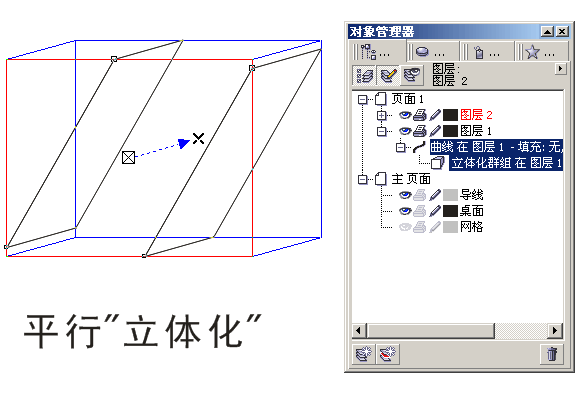The width and height of the screenshot is (578, 407).
Task: Click the black color swatch of 图层 1
Action: tap(450, 131)
